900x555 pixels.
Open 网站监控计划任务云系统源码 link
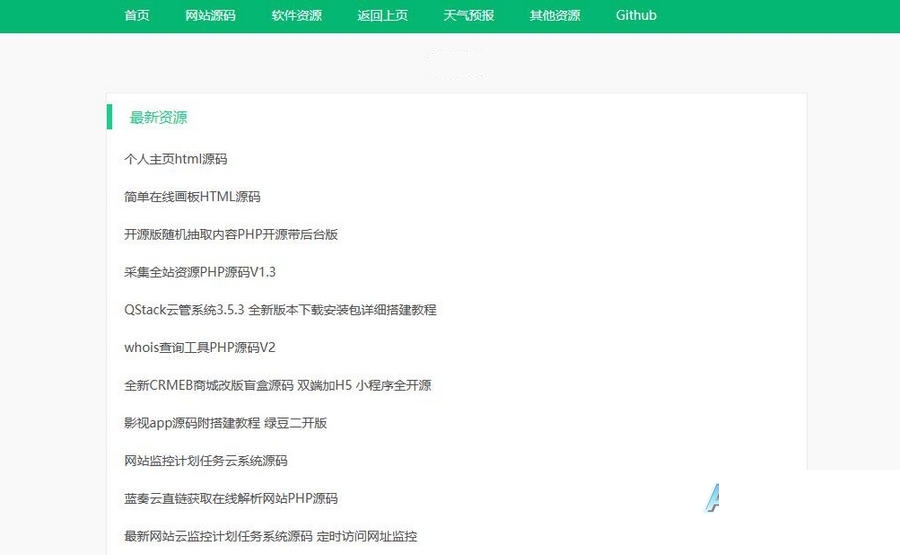(205, 460)
